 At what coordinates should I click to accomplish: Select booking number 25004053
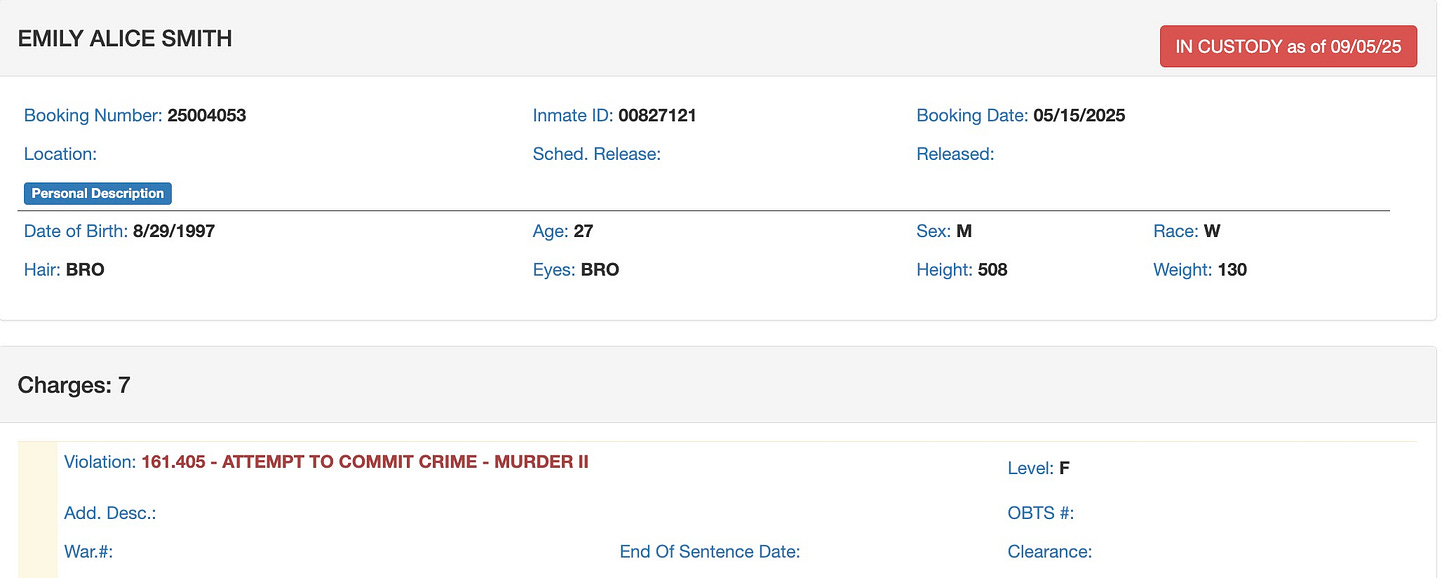(206, 115)
